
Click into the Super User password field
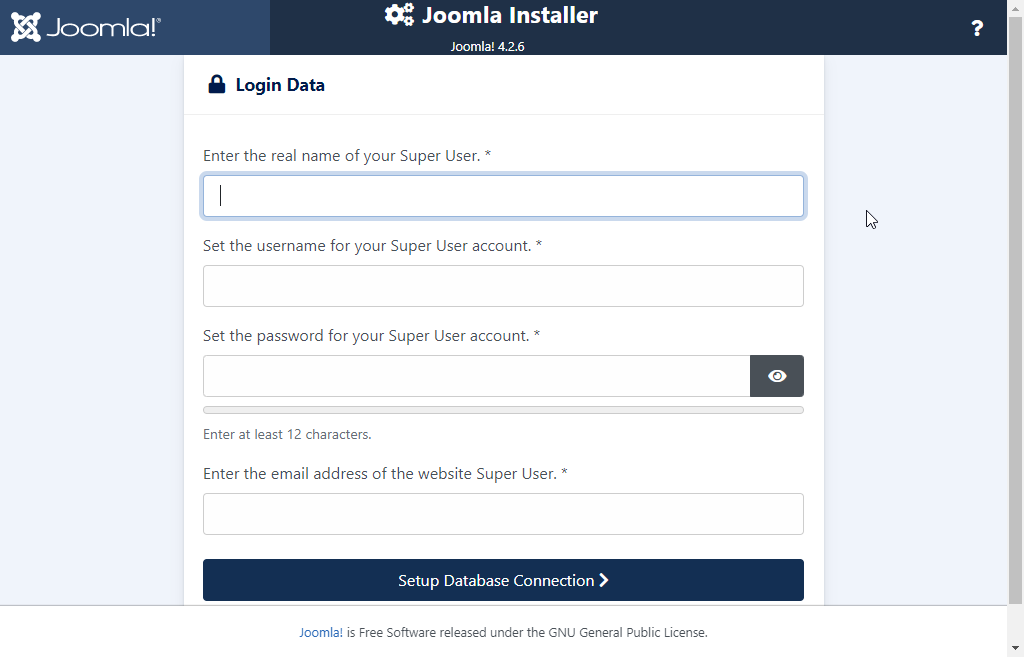pos(477,376)
